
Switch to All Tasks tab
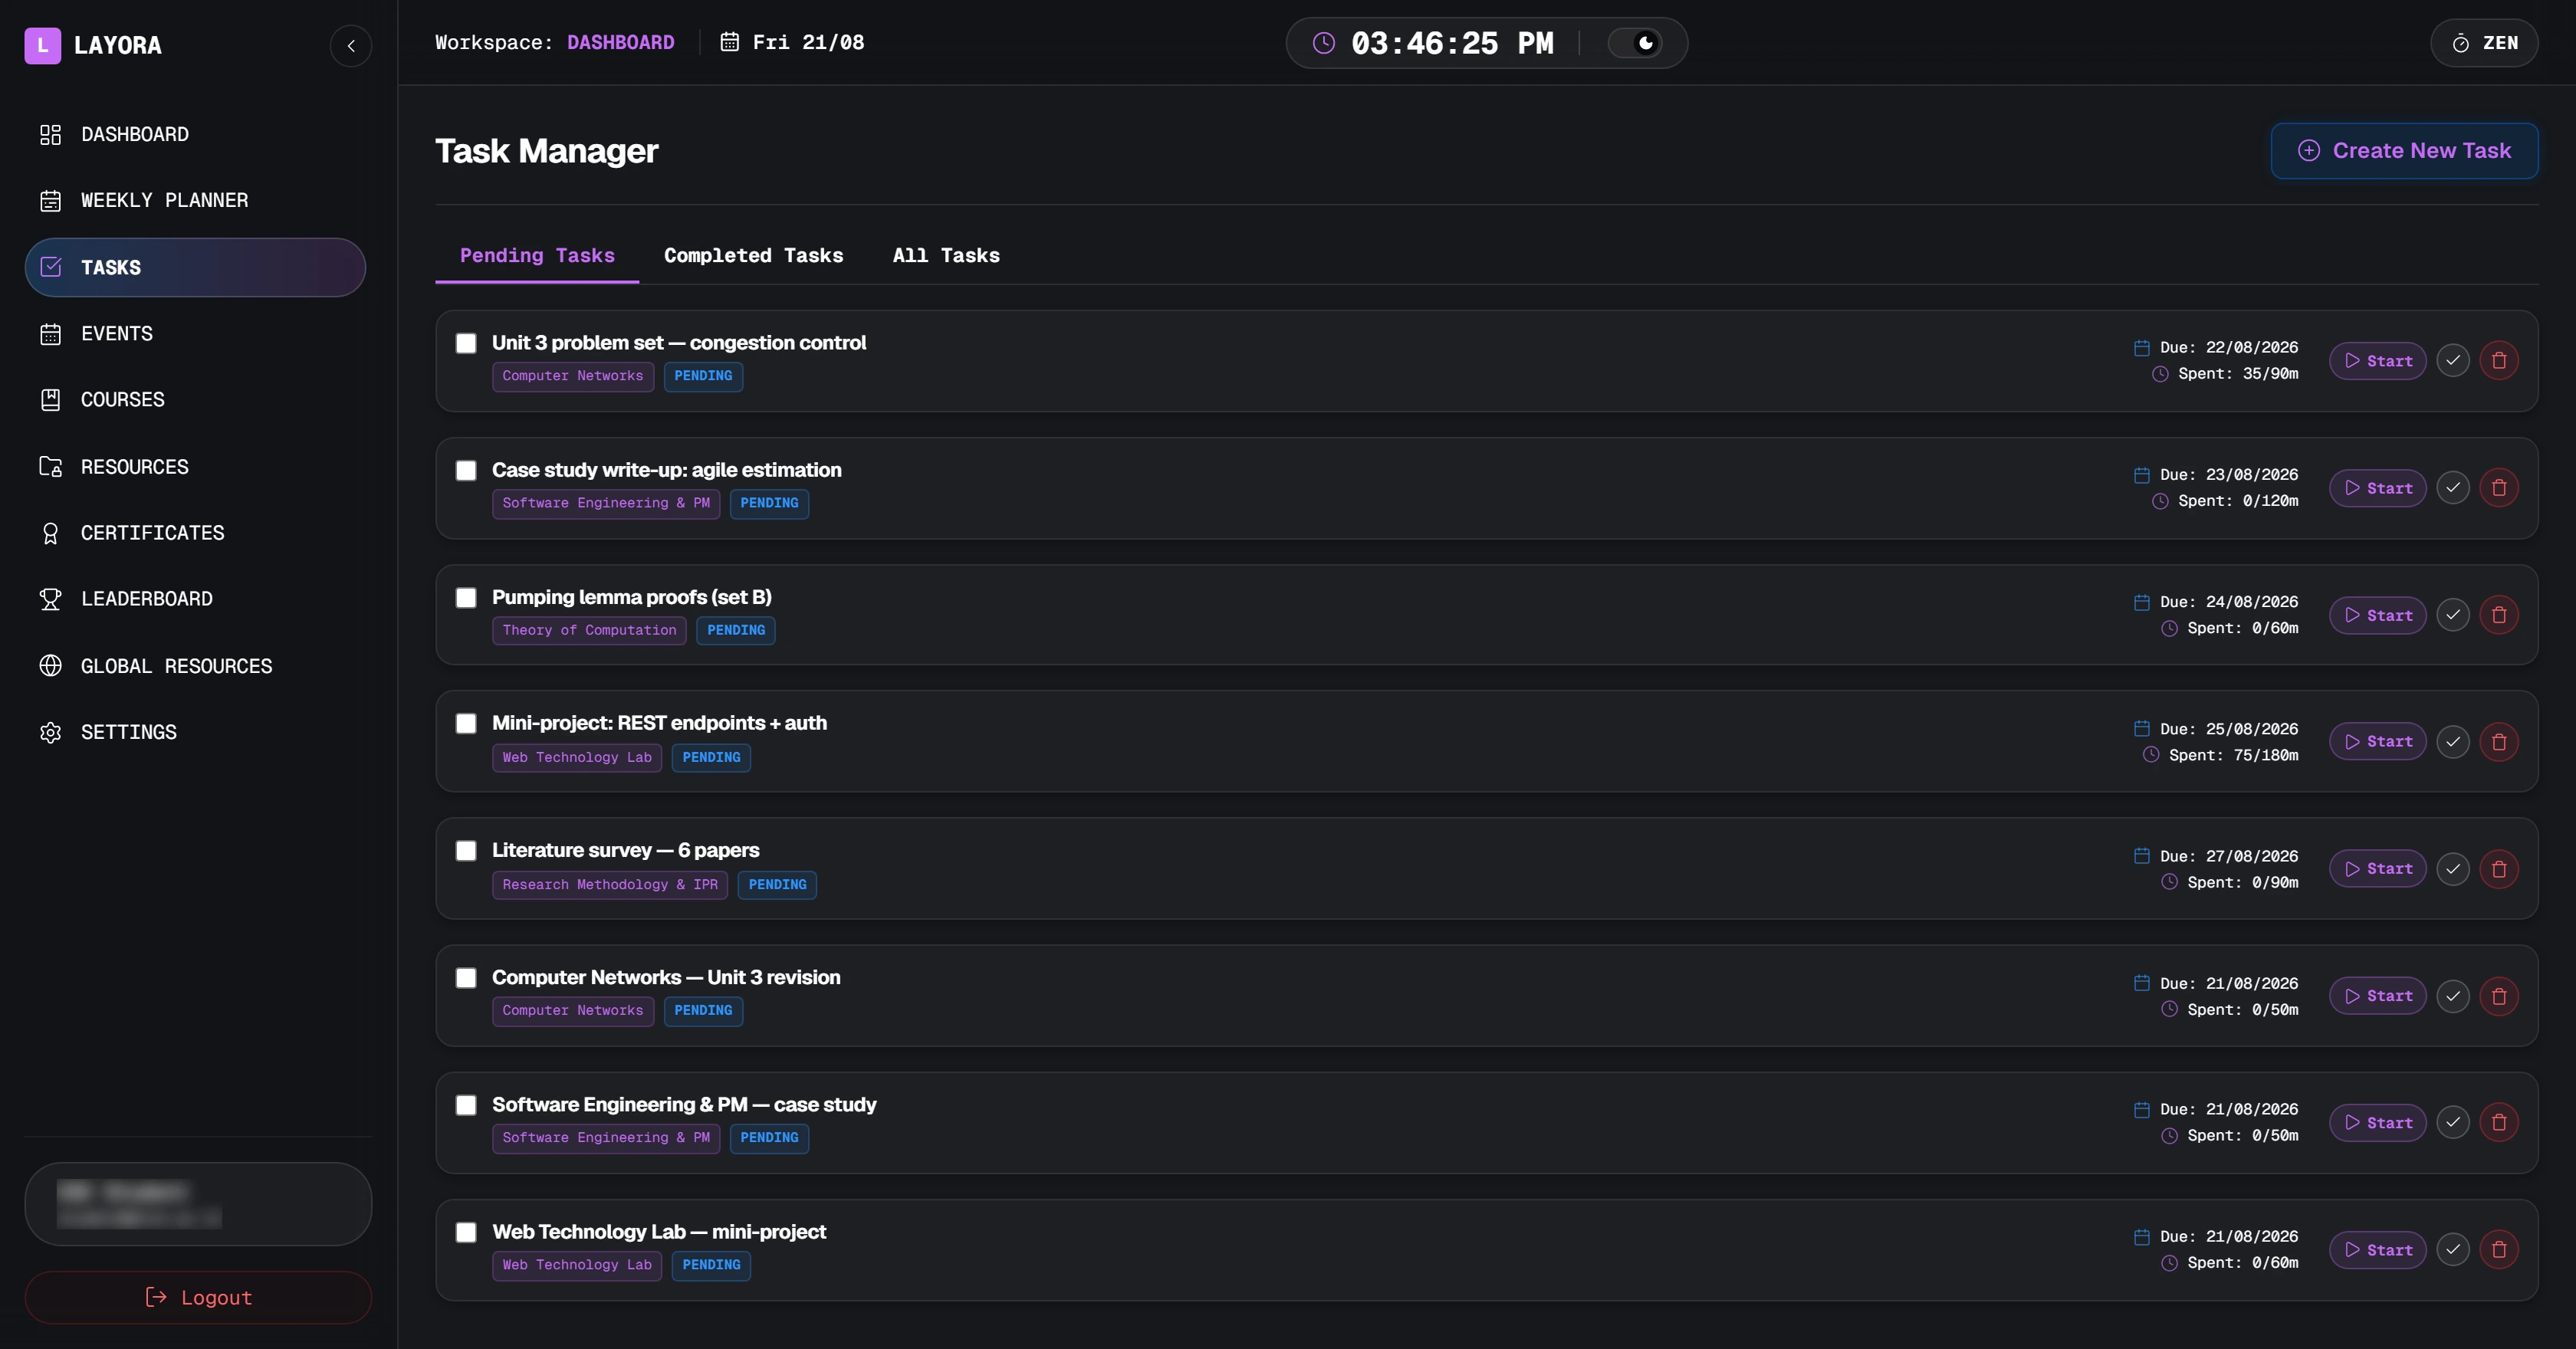(x=946, y=255)
